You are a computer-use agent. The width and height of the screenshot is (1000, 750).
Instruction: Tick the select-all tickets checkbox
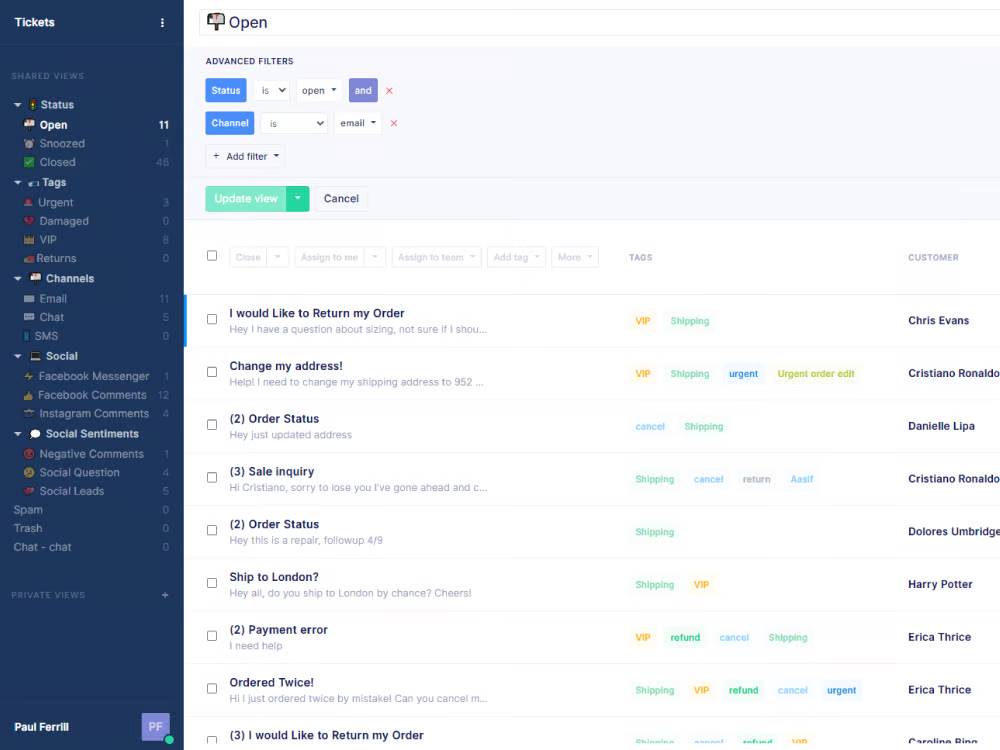pyautogui.click(x=212, y=256)
